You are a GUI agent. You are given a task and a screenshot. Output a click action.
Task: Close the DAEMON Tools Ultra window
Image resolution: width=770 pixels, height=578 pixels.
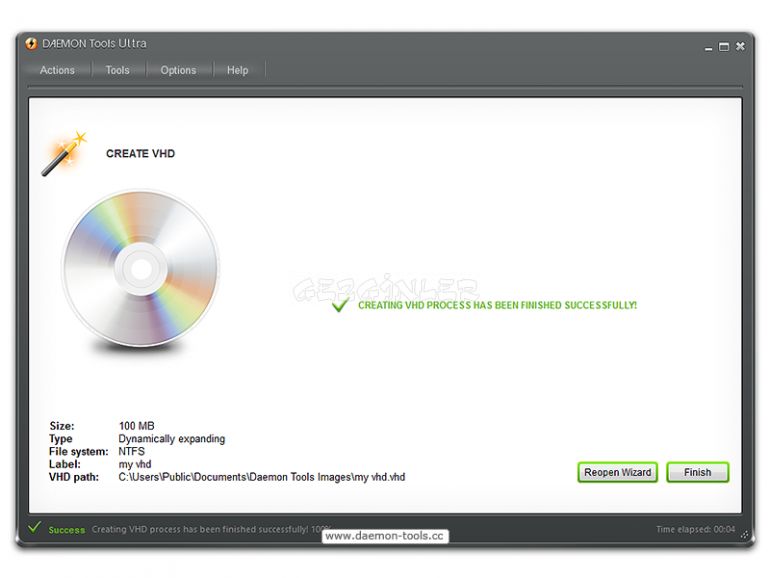click(x=740, y=46)
